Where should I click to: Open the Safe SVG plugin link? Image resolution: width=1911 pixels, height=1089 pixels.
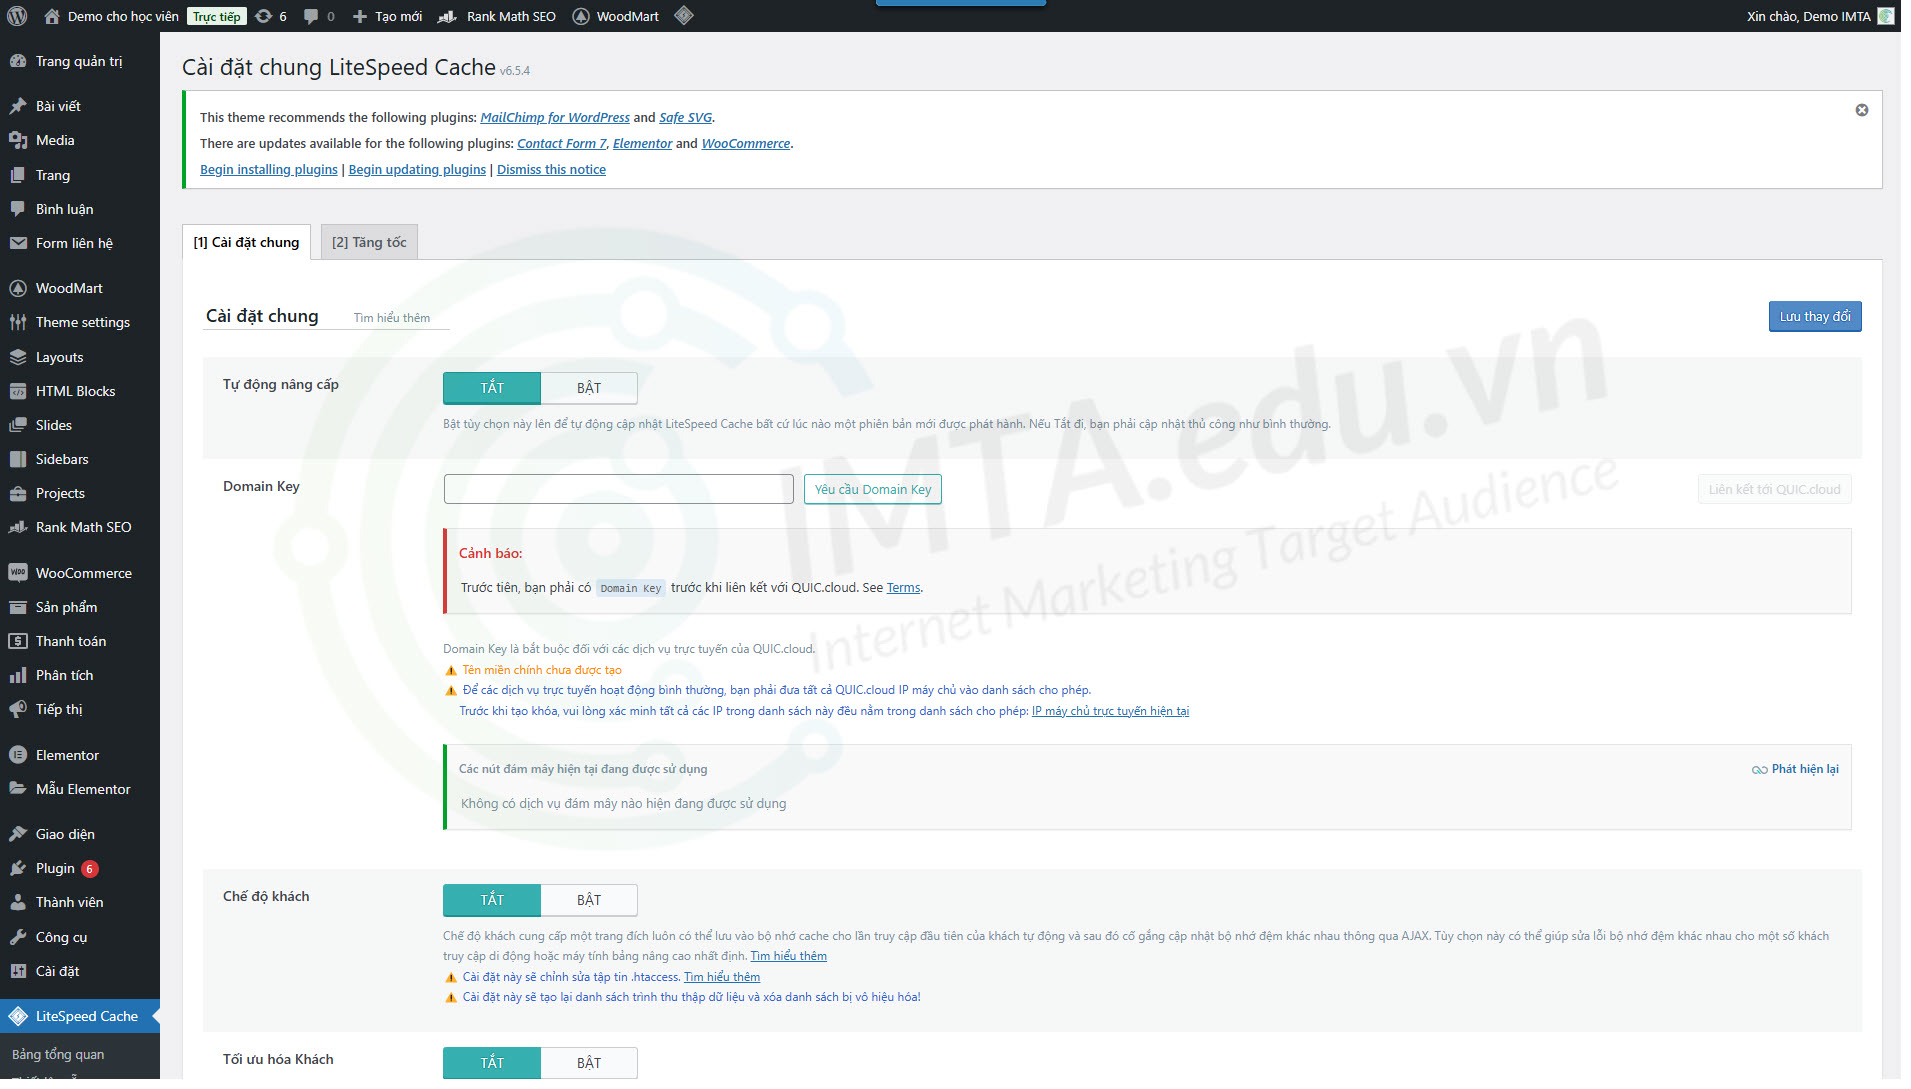pyautogui.click(x=686, y=117)
